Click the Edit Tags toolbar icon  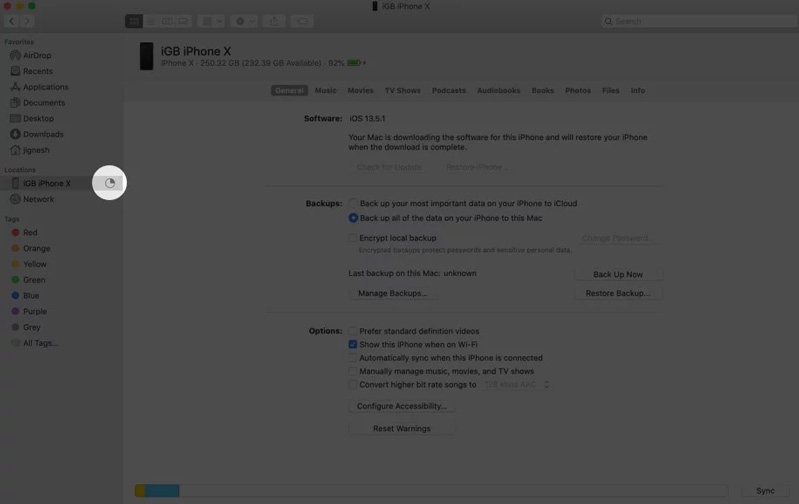pyautogui.click(x=302, y=21)
